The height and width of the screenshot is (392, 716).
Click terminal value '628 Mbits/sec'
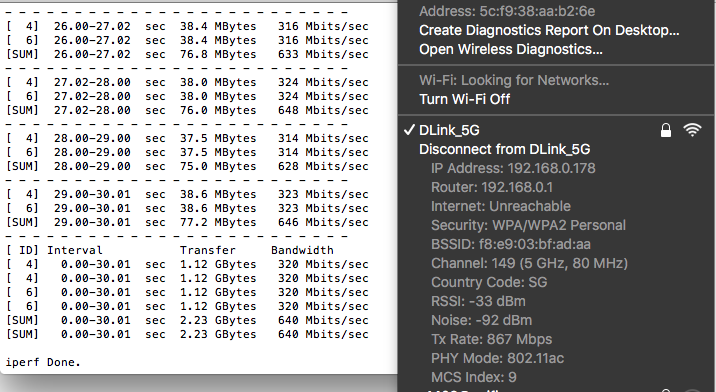pos(323,166)
